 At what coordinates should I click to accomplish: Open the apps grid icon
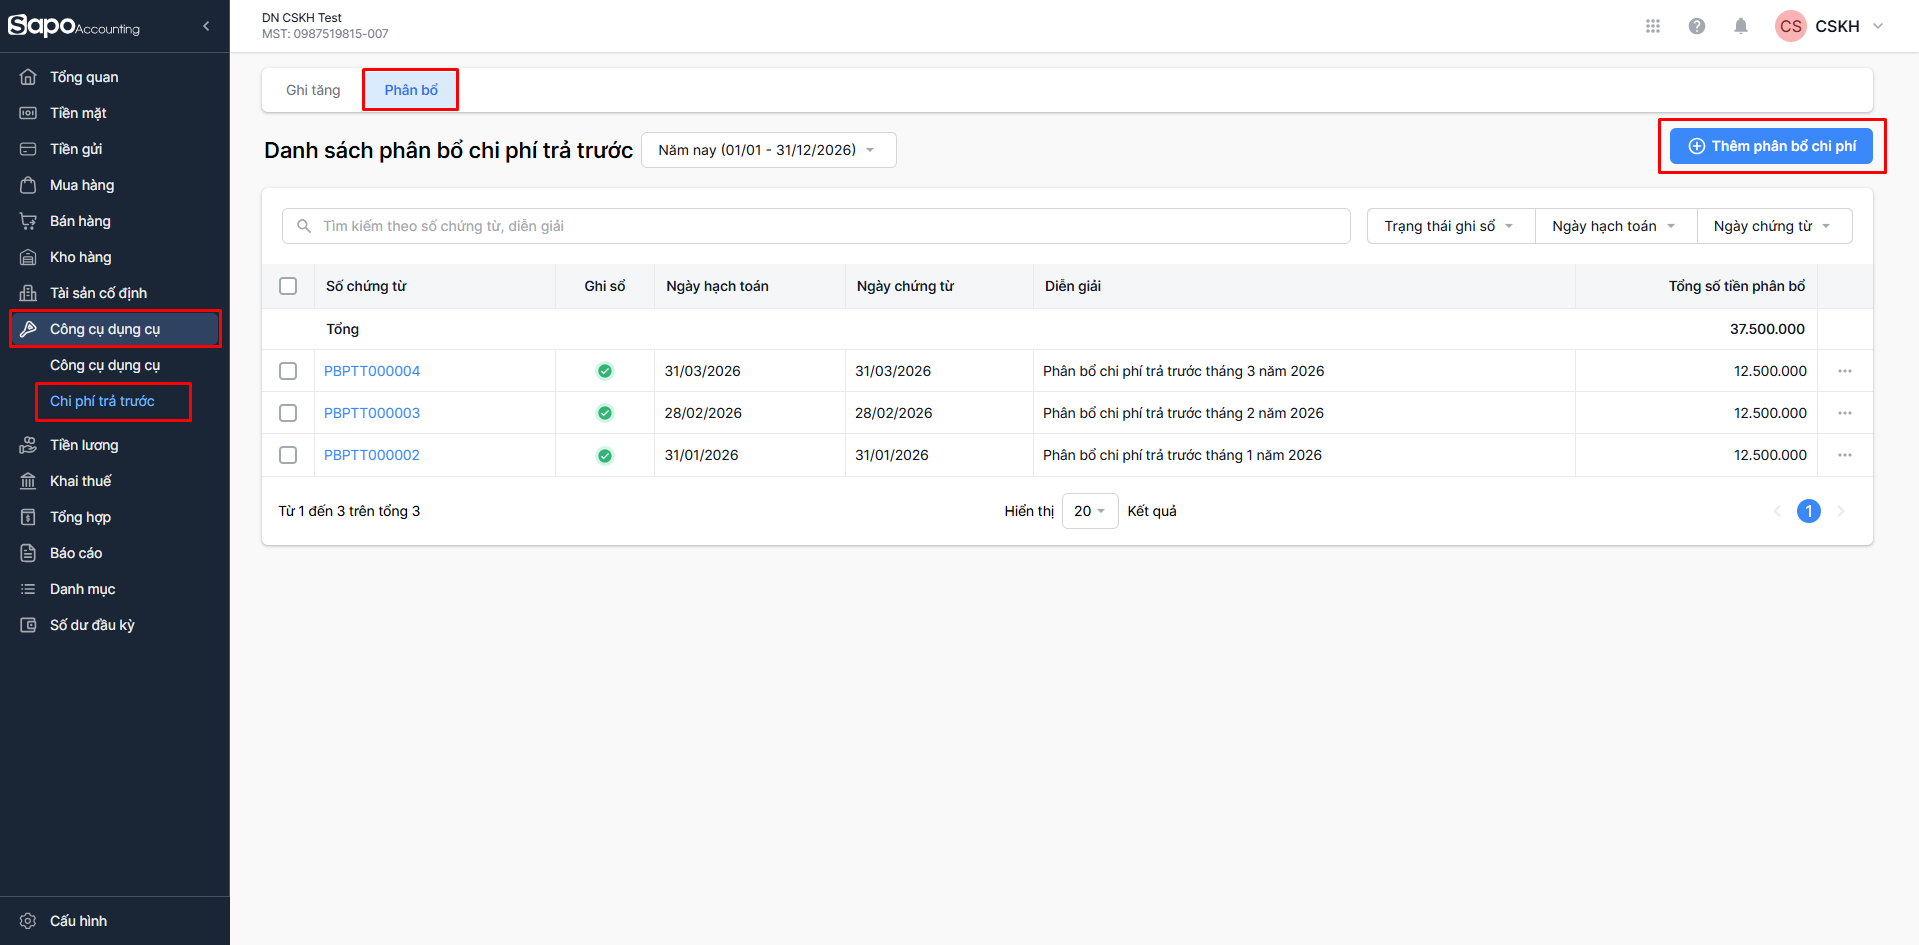[x=1652, y=26]
